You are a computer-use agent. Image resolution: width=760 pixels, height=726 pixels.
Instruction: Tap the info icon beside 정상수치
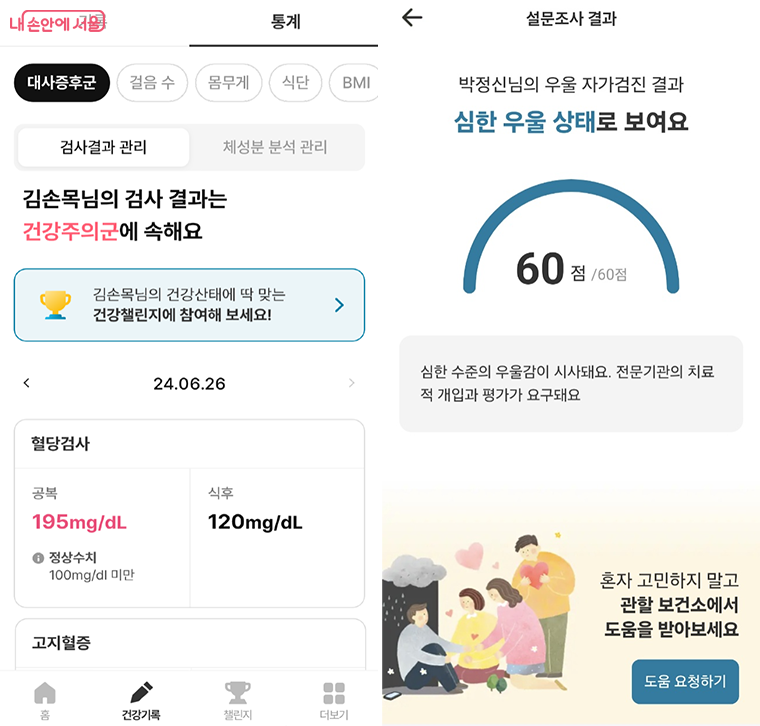tap(38, 558)
